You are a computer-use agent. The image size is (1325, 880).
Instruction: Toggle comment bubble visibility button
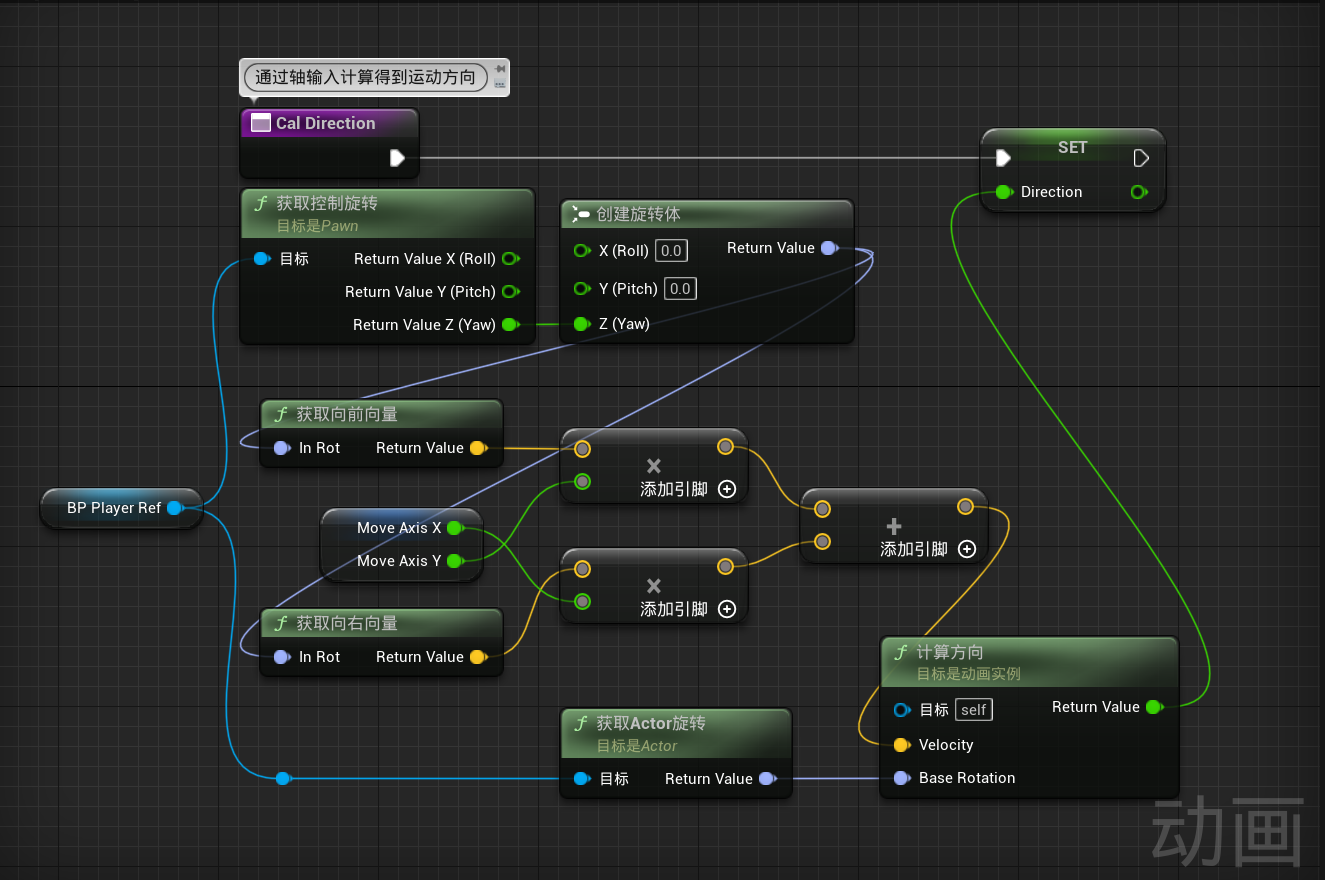[x=500, y=85]
